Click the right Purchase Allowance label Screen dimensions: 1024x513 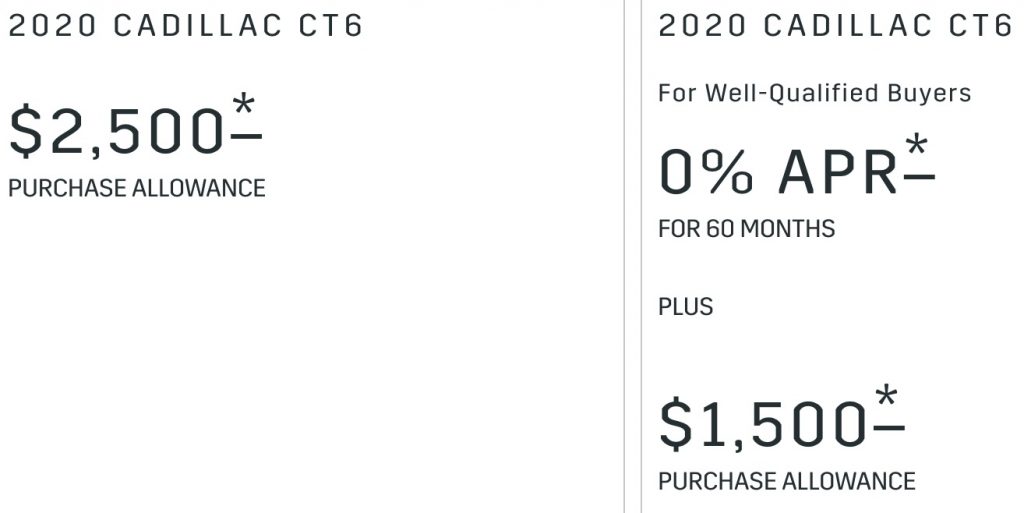[787, 481]
